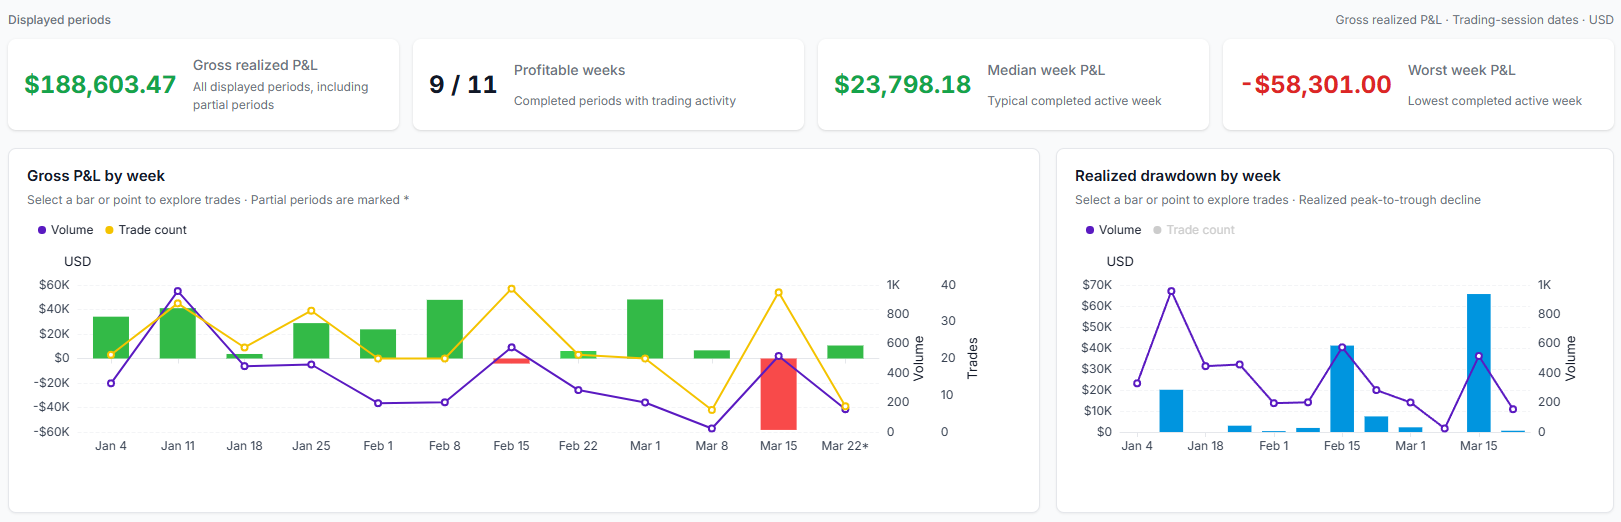The image size is (1621, 522).
Task: Click the 'Worst week P&L' card label
Action: tap(1461, 70)
